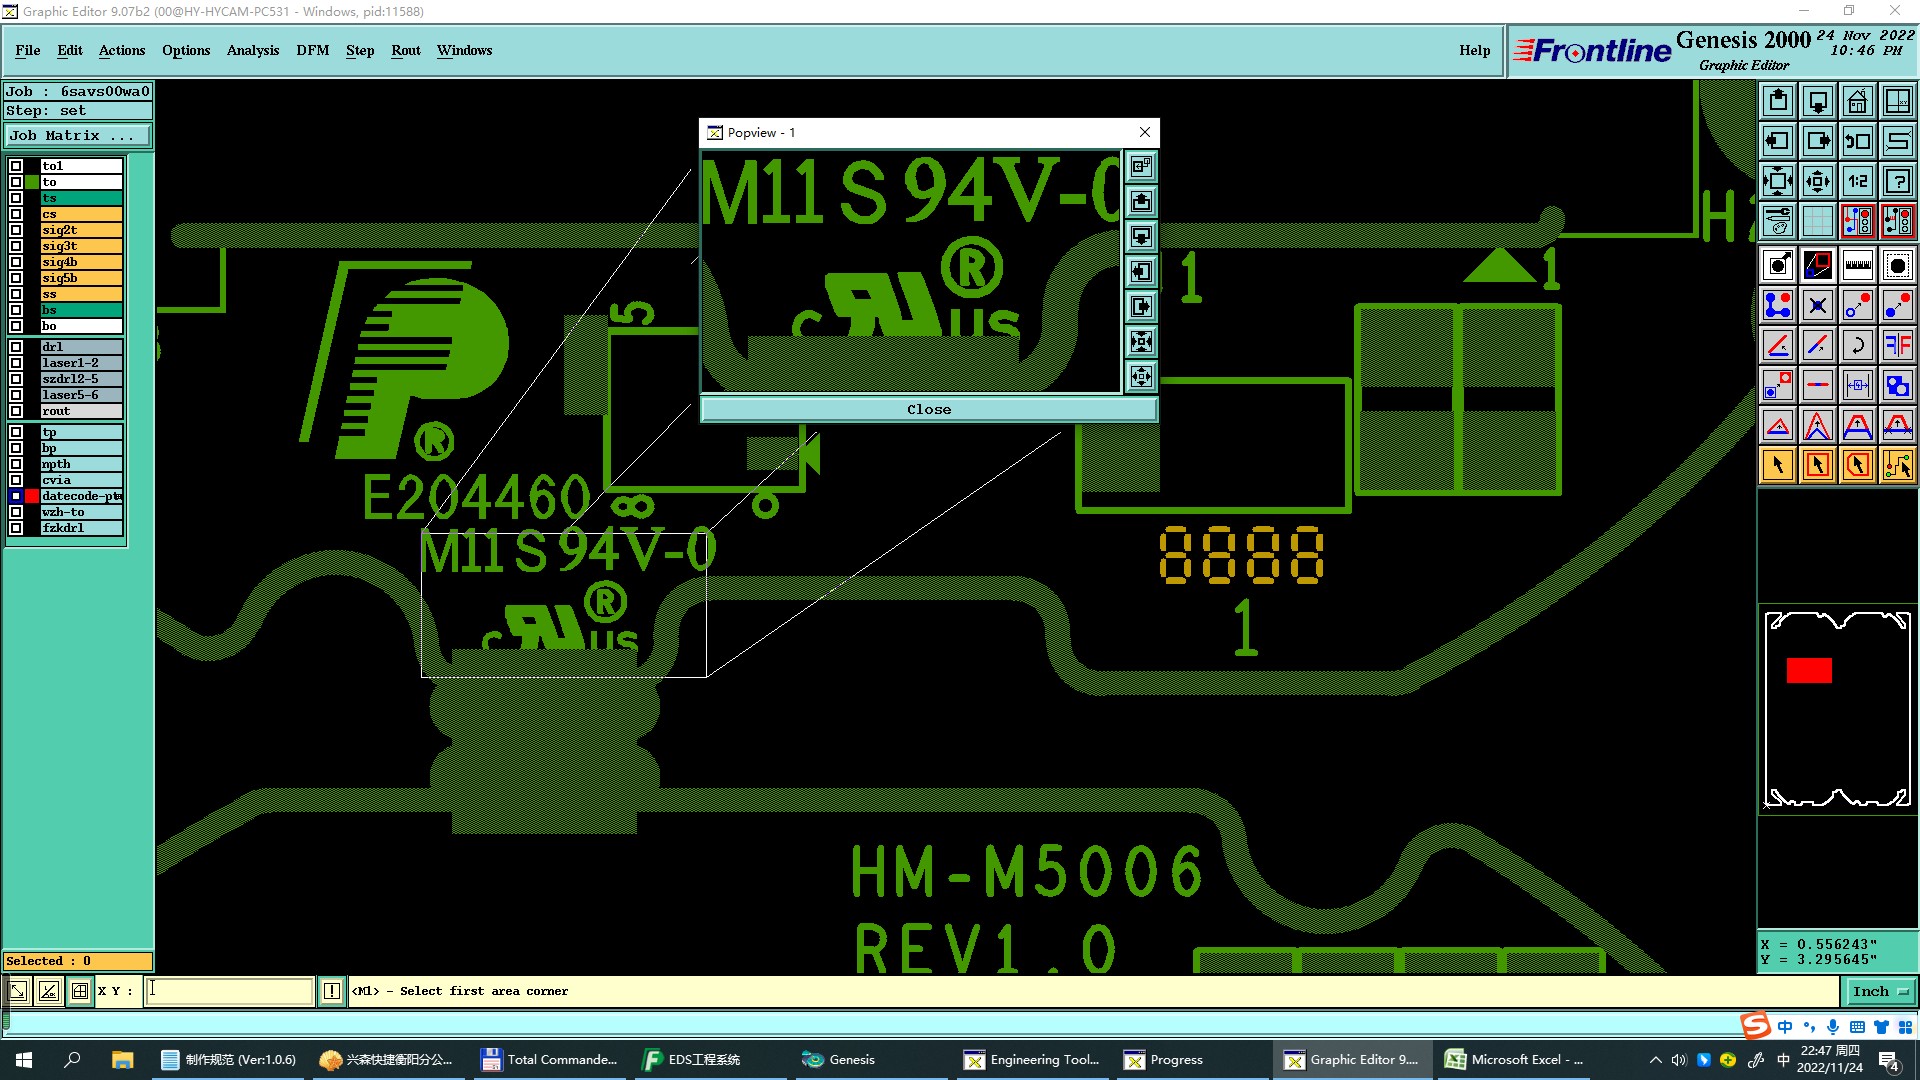Click the delete feature X tool
This screenshot has width=1920, height=1080.
(x=1817, y=305)
